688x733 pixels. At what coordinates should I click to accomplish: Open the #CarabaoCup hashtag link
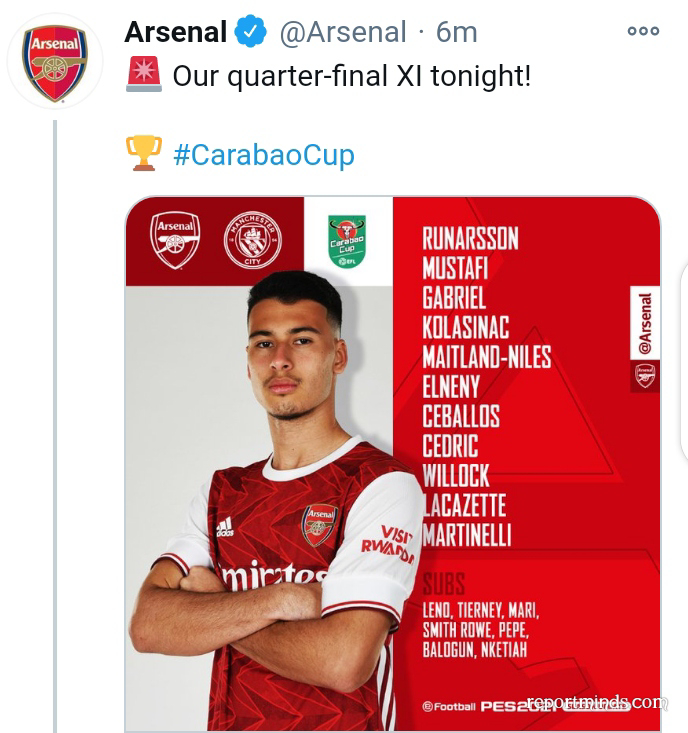click(263, 155)
